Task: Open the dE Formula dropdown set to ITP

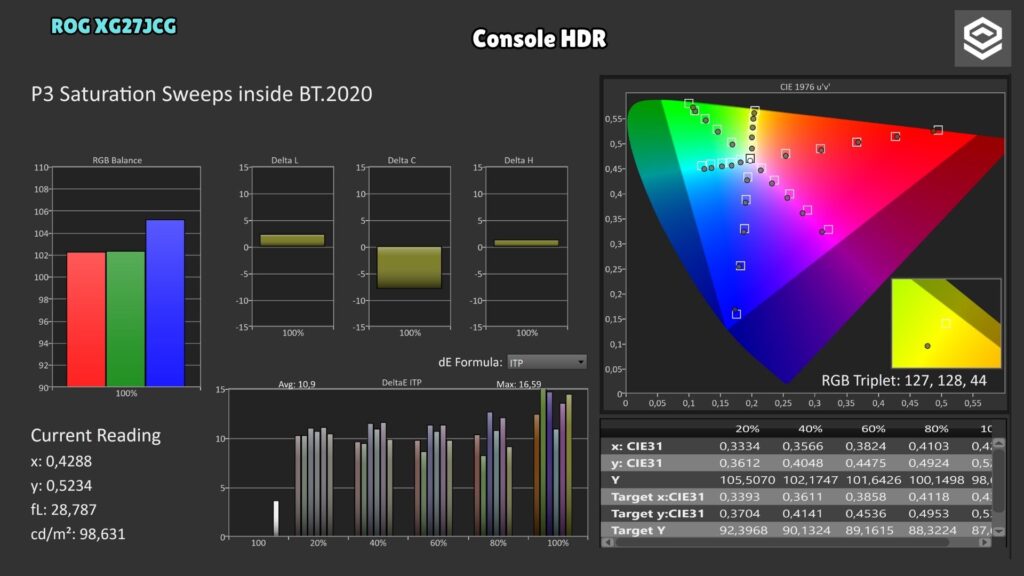Action: point(547,362)
